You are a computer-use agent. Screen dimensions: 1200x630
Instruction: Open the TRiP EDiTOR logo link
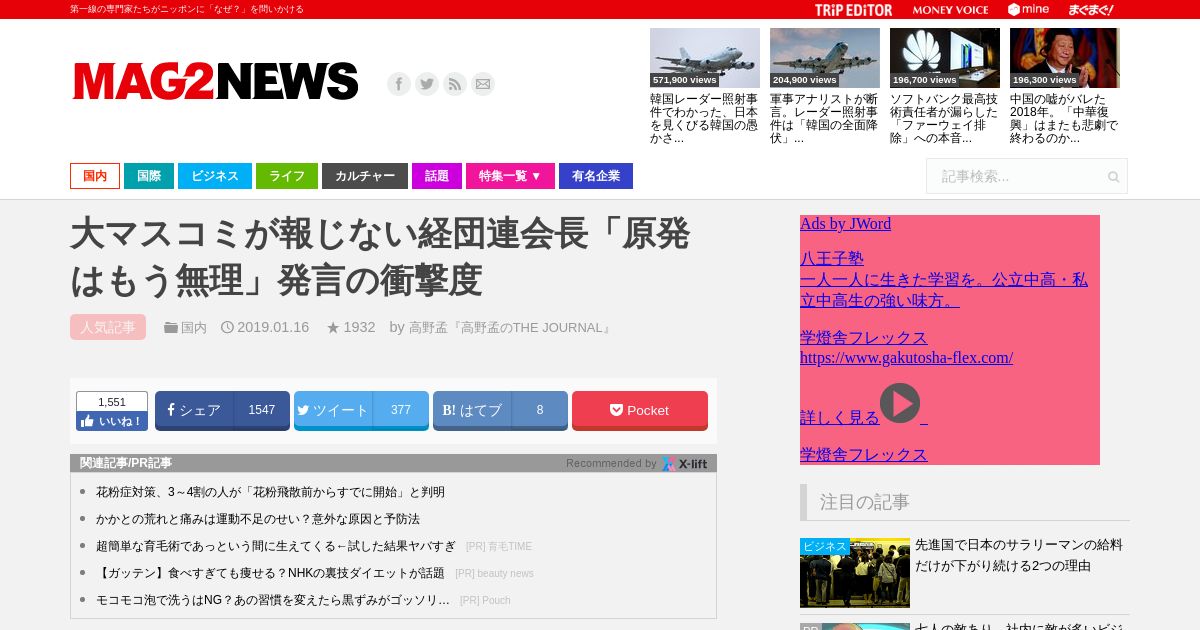[853, 10]
